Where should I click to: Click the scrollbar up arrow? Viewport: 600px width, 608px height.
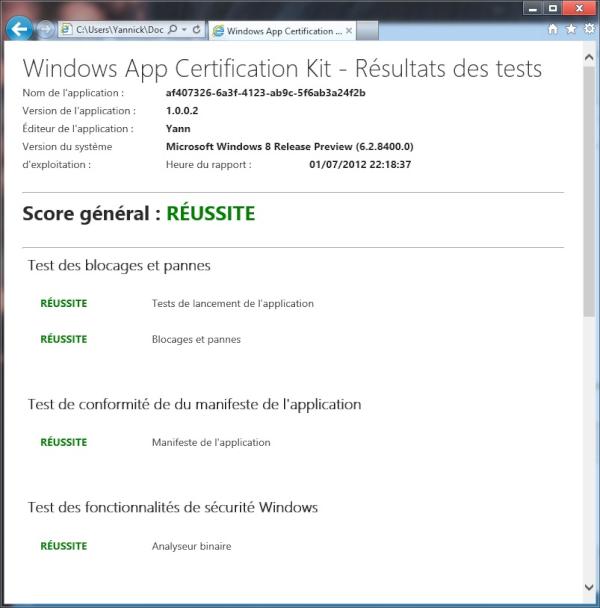click(x=589, y=58)
